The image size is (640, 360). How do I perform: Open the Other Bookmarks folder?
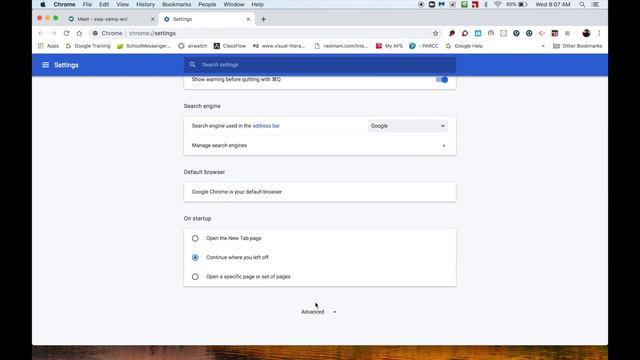[577, 46]
